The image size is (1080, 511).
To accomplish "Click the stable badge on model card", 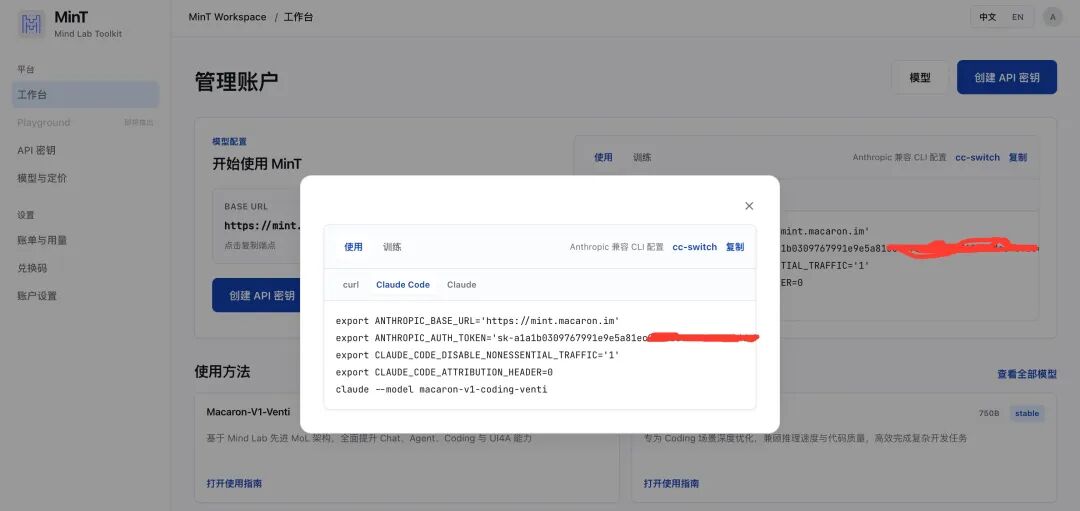I will (1027, 413).
